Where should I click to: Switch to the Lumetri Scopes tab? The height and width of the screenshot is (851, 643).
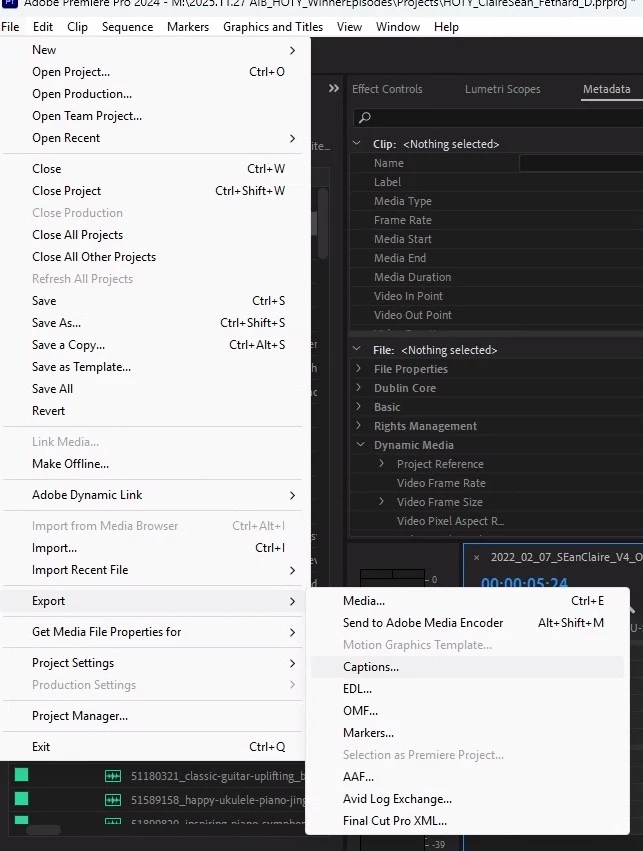[502, 89]
